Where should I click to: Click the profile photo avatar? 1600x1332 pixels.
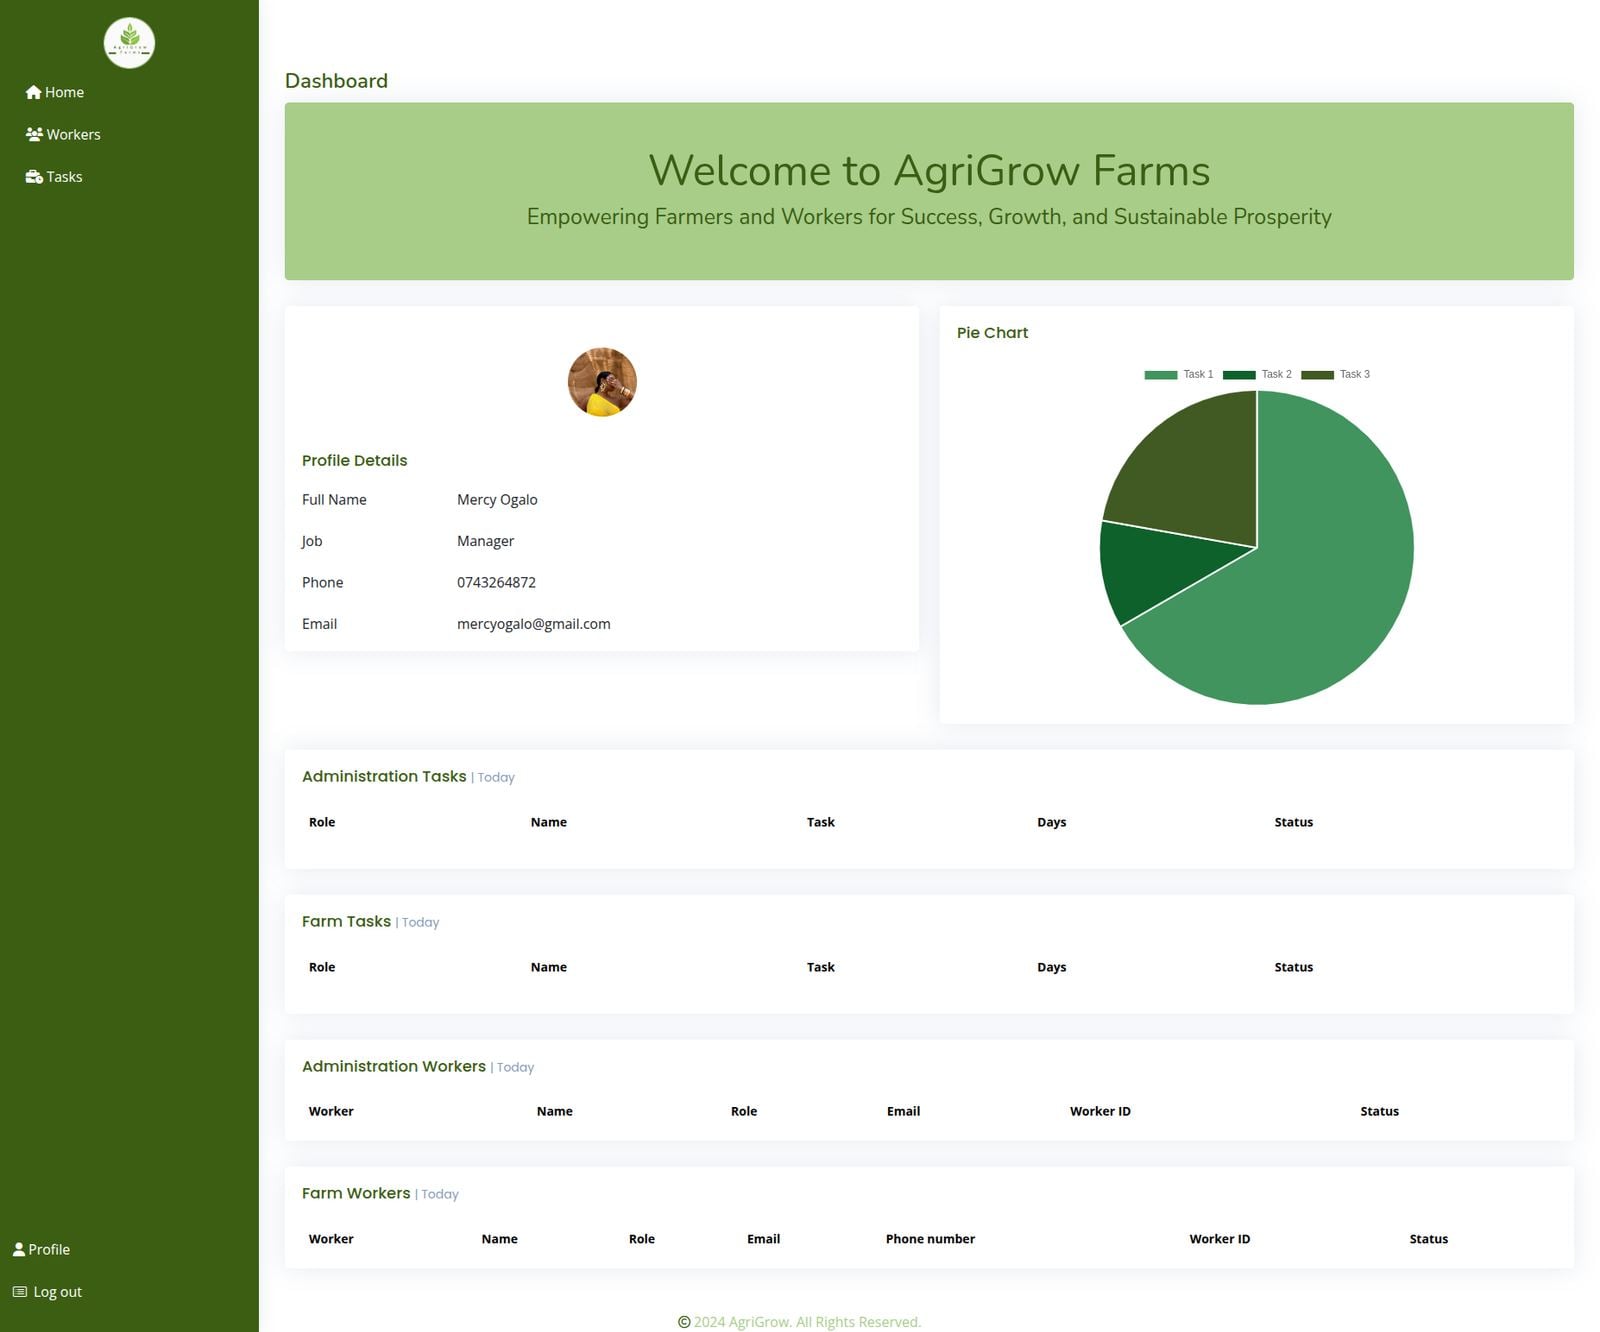point(602,382)
